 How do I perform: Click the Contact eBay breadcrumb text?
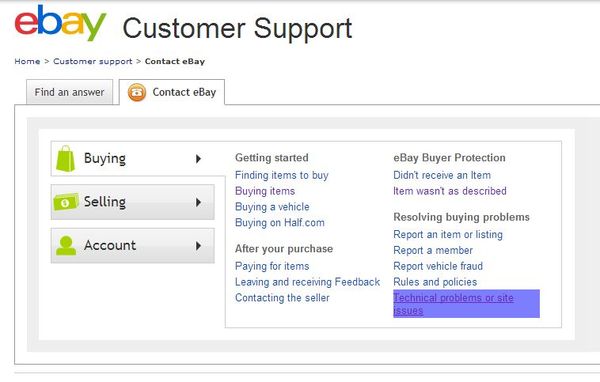coord(175,61)
